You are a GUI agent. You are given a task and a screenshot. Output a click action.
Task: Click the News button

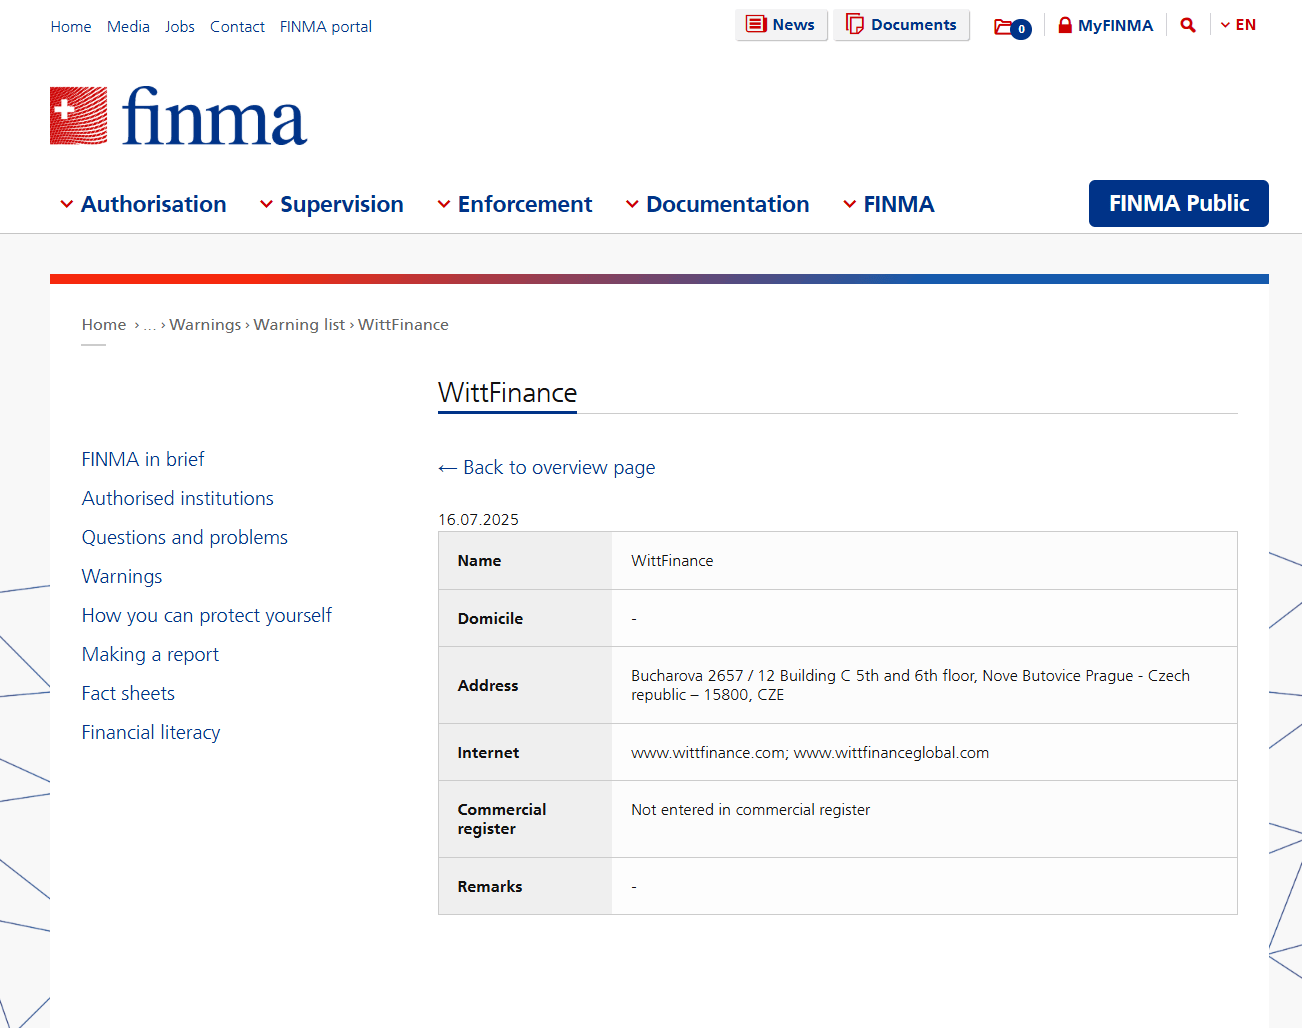point(781,25)
